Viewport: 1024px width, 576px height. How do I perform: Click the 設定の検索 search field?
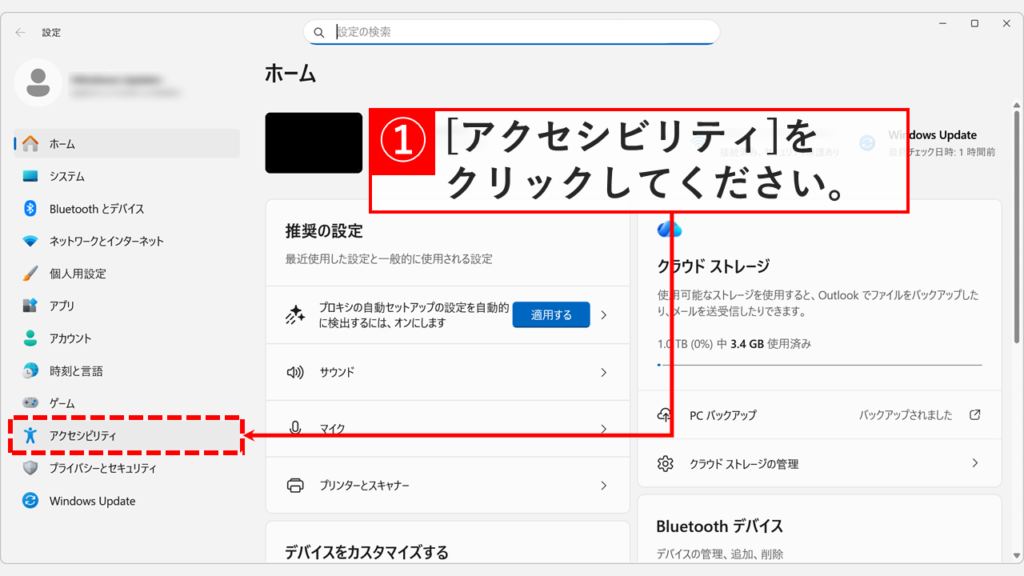[512, 31]
